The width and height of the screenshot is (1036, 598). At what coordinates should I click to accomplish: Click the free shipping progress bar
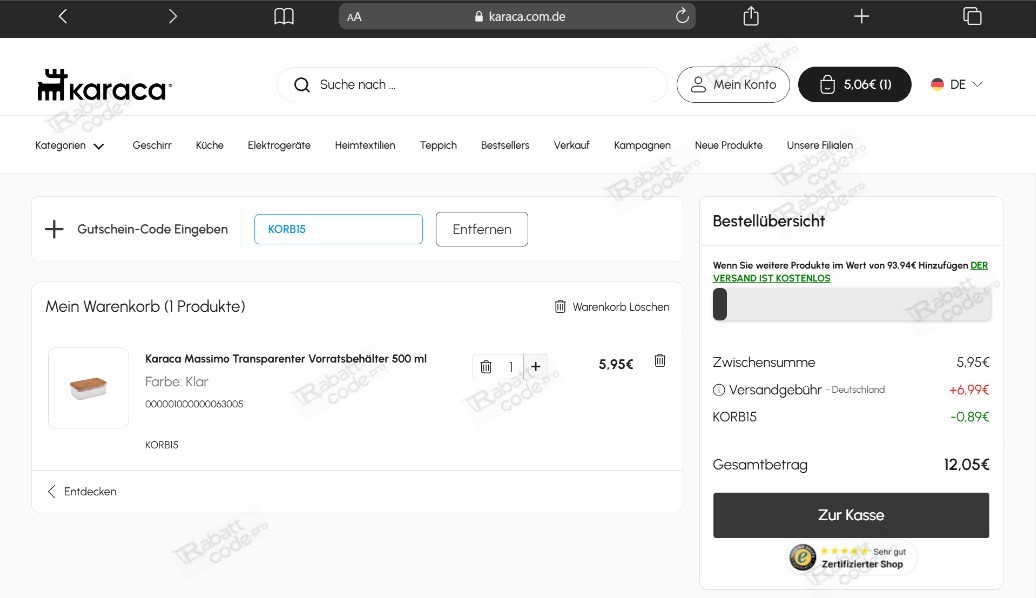point(852,305)
